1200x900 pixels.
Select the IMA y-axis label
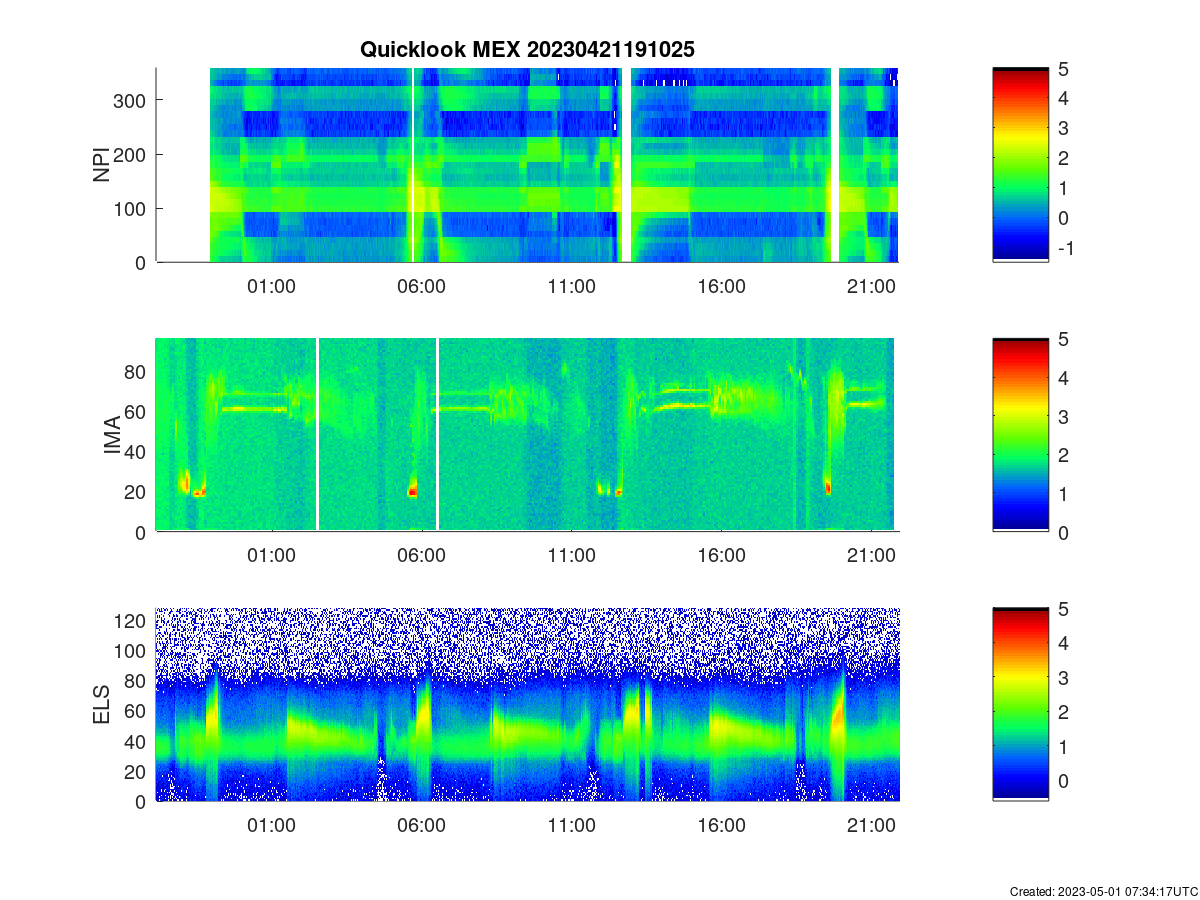(x=111, y=436)
